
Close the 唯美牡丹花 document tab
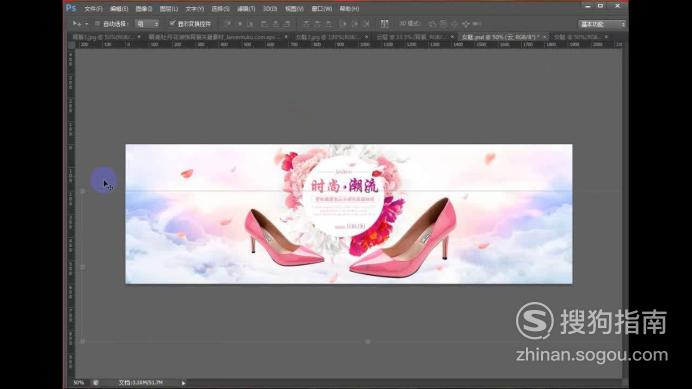tap(286, 37)
